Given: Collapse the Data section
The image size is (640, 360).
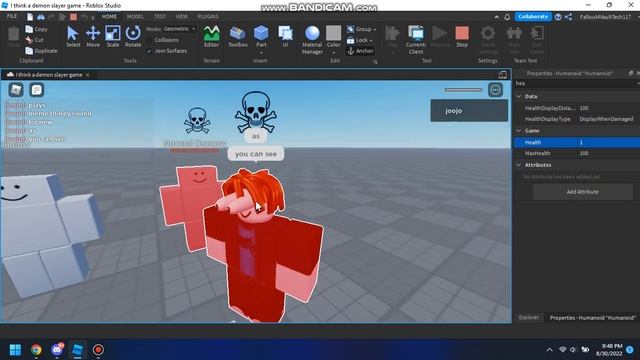Looking at the screenshot, I should 519,96.
